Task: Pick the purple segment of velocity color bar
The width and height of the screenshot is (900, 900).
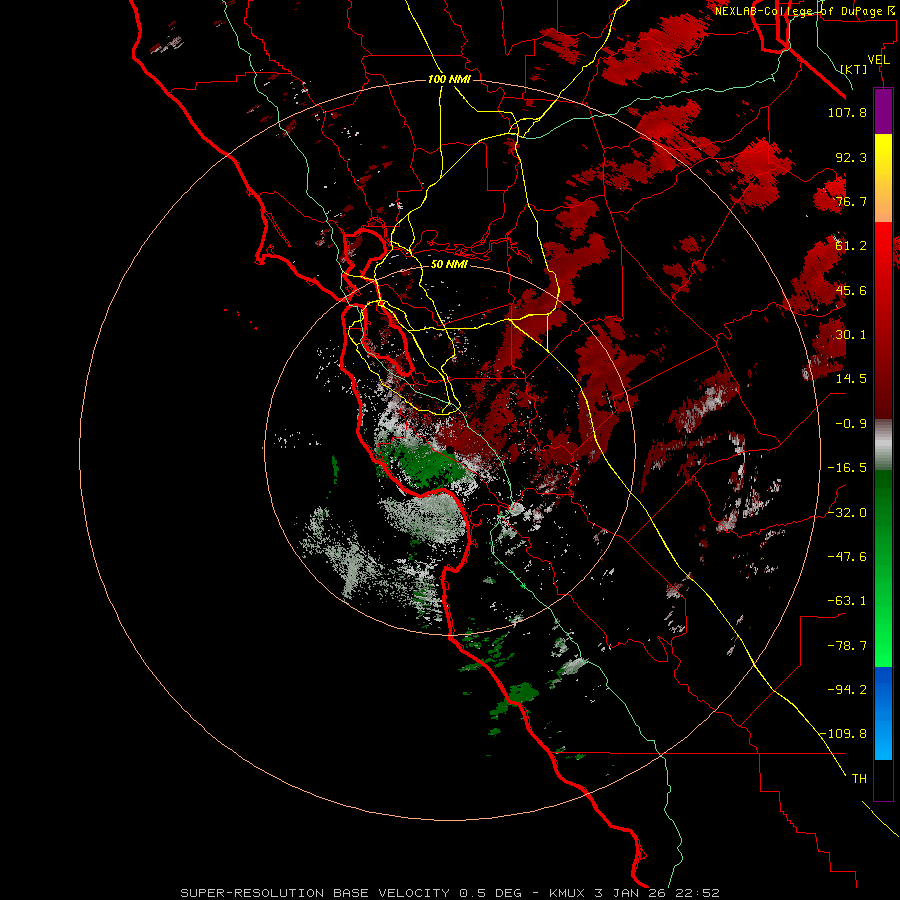Action: coord(883,112)
